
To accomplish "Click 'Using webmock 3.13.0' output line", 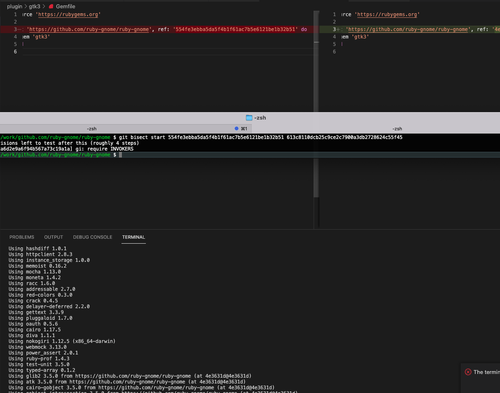I will (x=37, y=347).
